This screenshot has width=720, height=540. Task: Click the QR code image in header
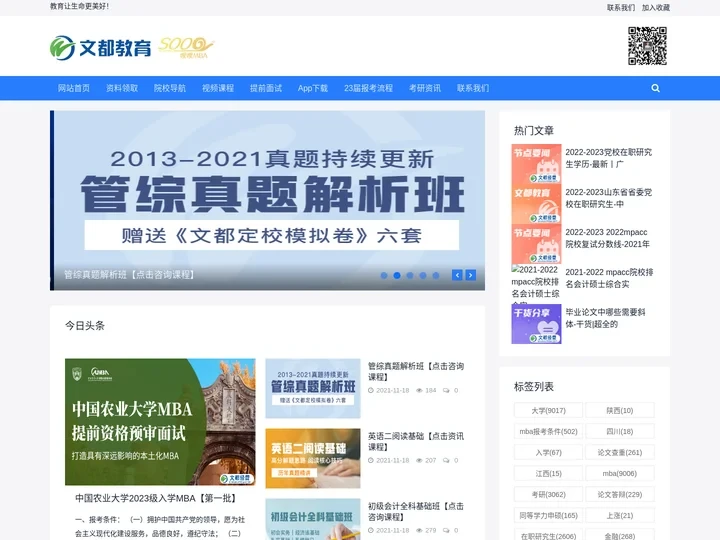(647, 46)
